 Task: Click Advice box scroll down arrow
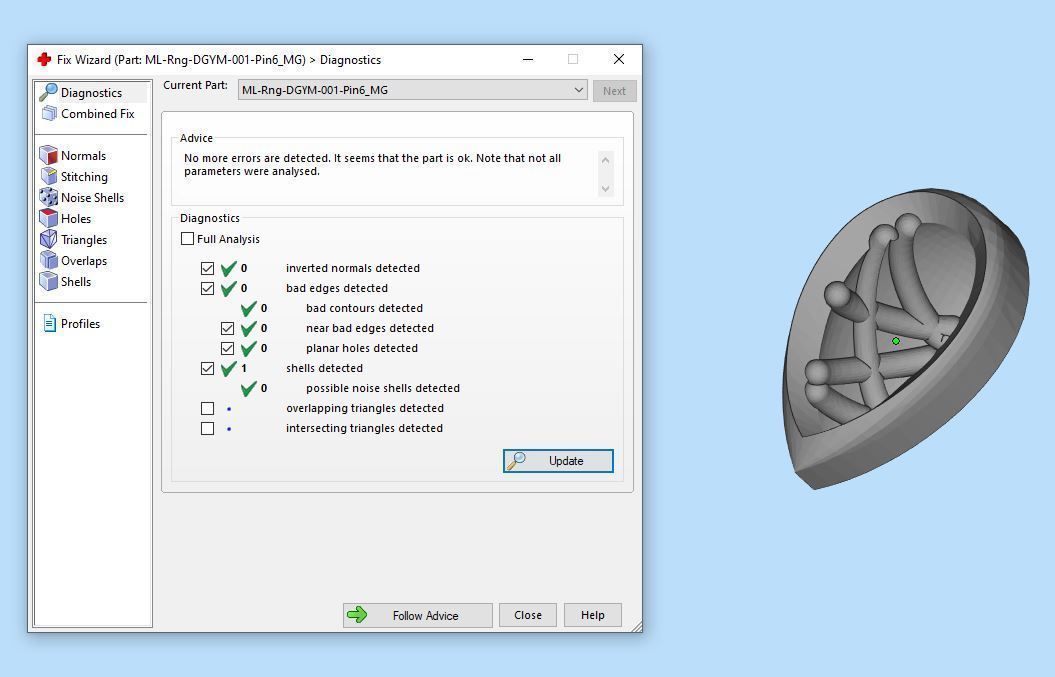click(606, 189)
